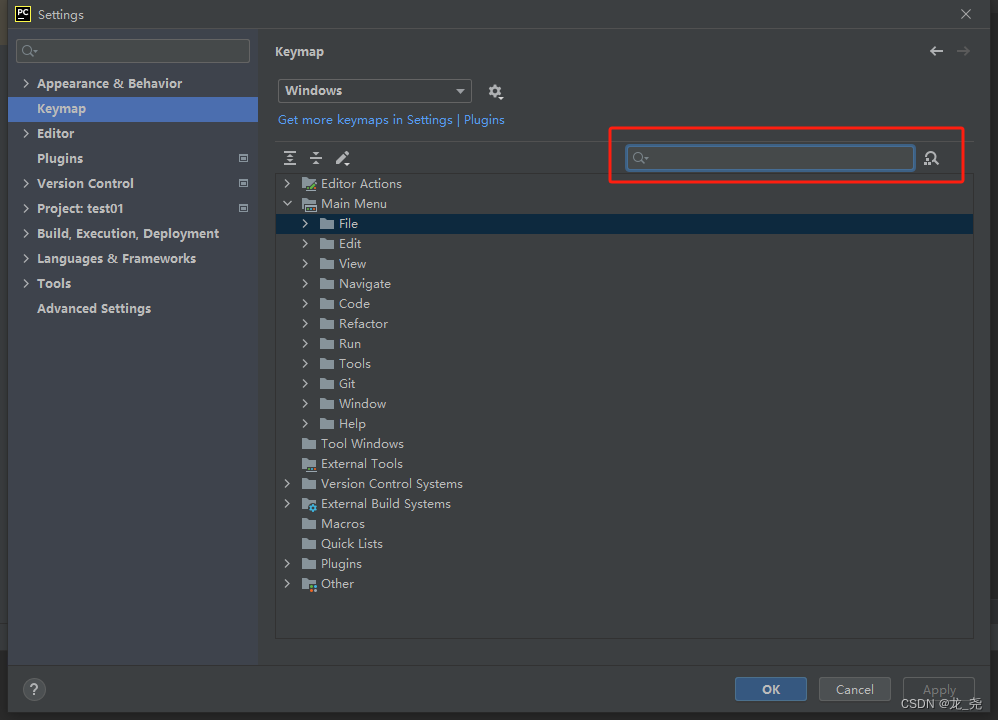Collapse the Main Menu tree node

(x=288, y=204)
